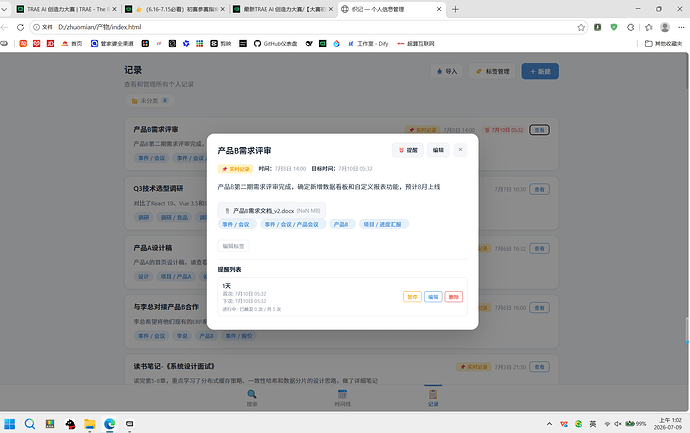
Task: Switch to the 记录 bottom navigation tab
Action: point(433,398)
